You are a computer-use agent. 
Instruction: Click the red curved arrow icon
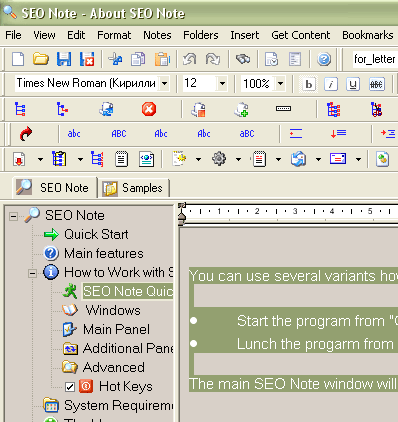(x=26, y=134)
